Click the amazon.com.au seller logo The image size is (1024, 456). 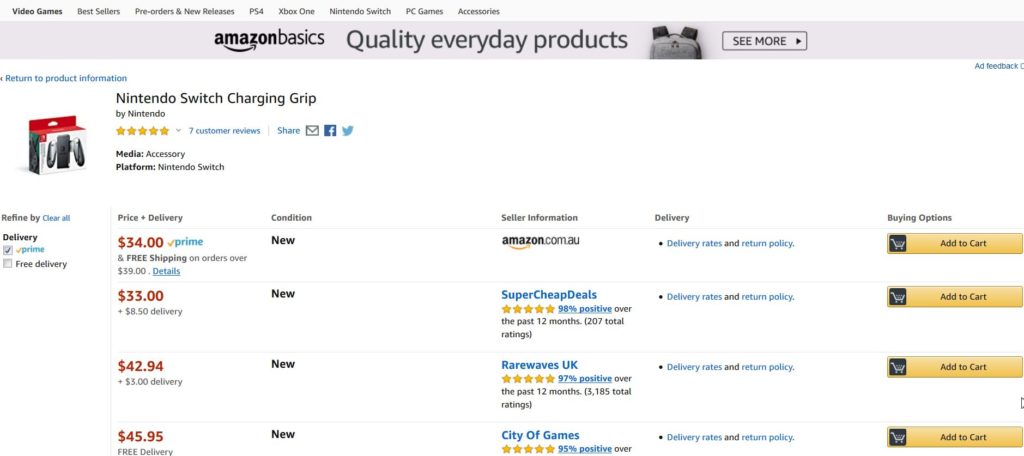click(x=540, y=243)
